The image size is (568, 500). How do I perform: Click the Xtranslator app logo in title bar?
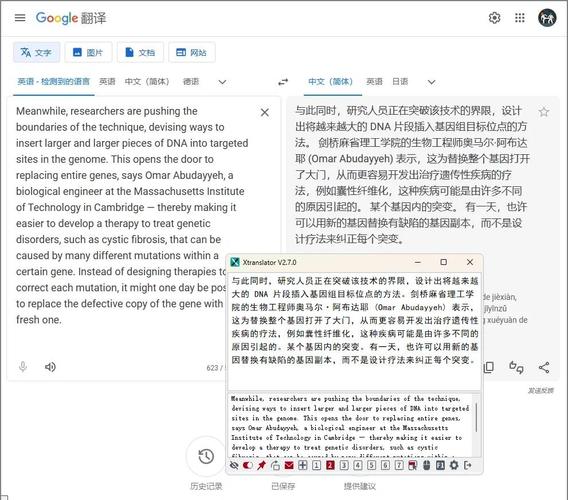click(235, 262)
